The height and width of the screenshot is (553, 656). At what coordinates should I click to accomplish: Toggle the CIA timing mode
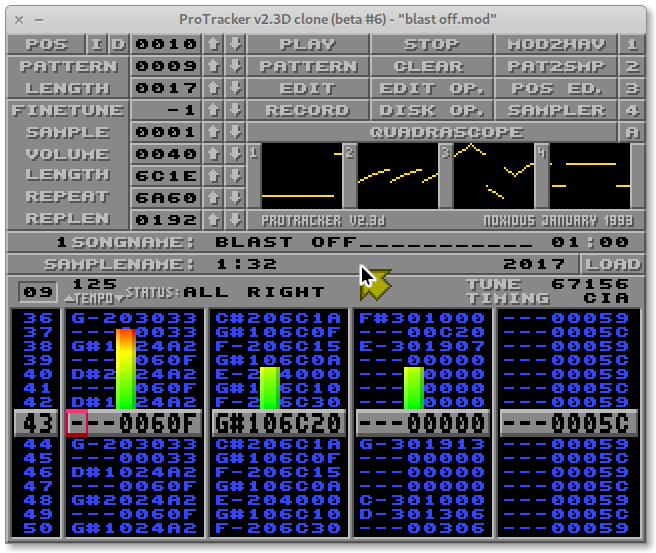609,298
